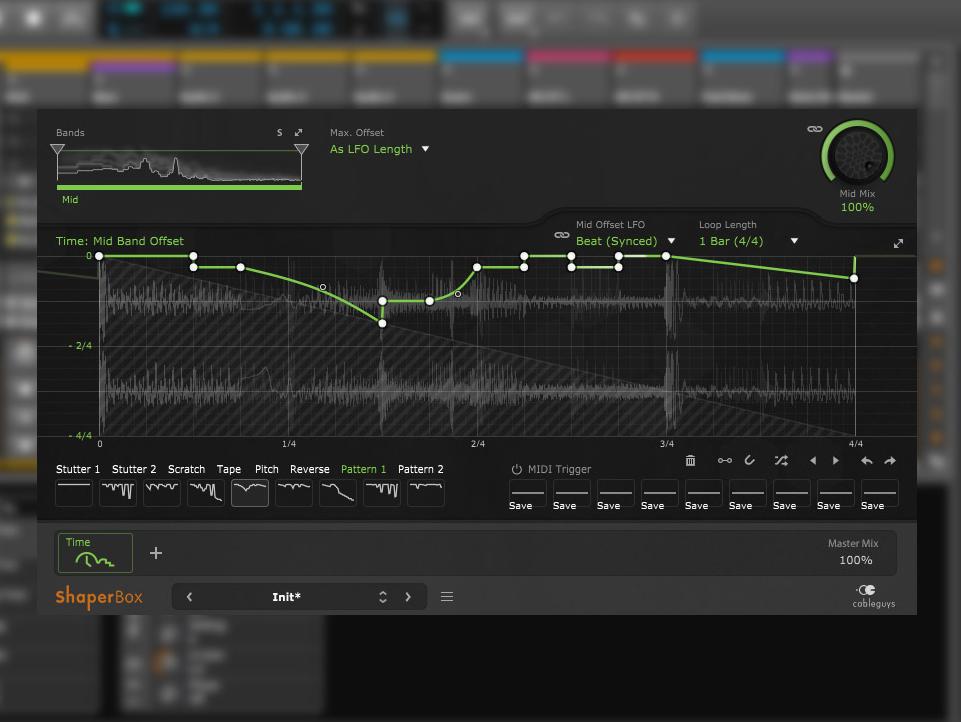Shift the LFO wave left with the arrow
The height and width of the screenshot is (722, 961).
[812, 461]
